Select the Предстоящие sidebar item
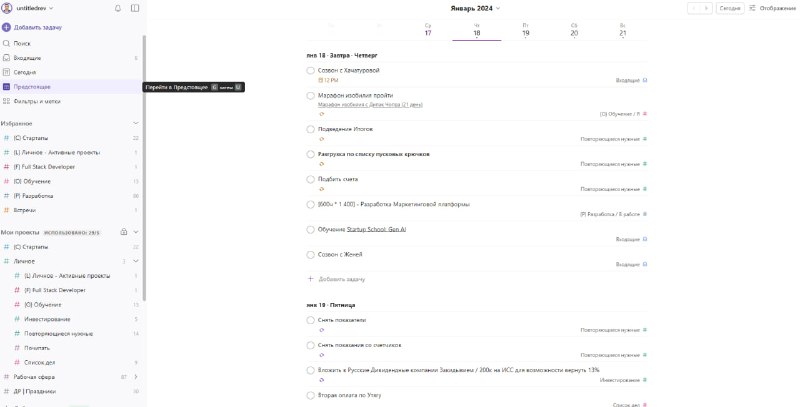 click(x=32, y=87)
